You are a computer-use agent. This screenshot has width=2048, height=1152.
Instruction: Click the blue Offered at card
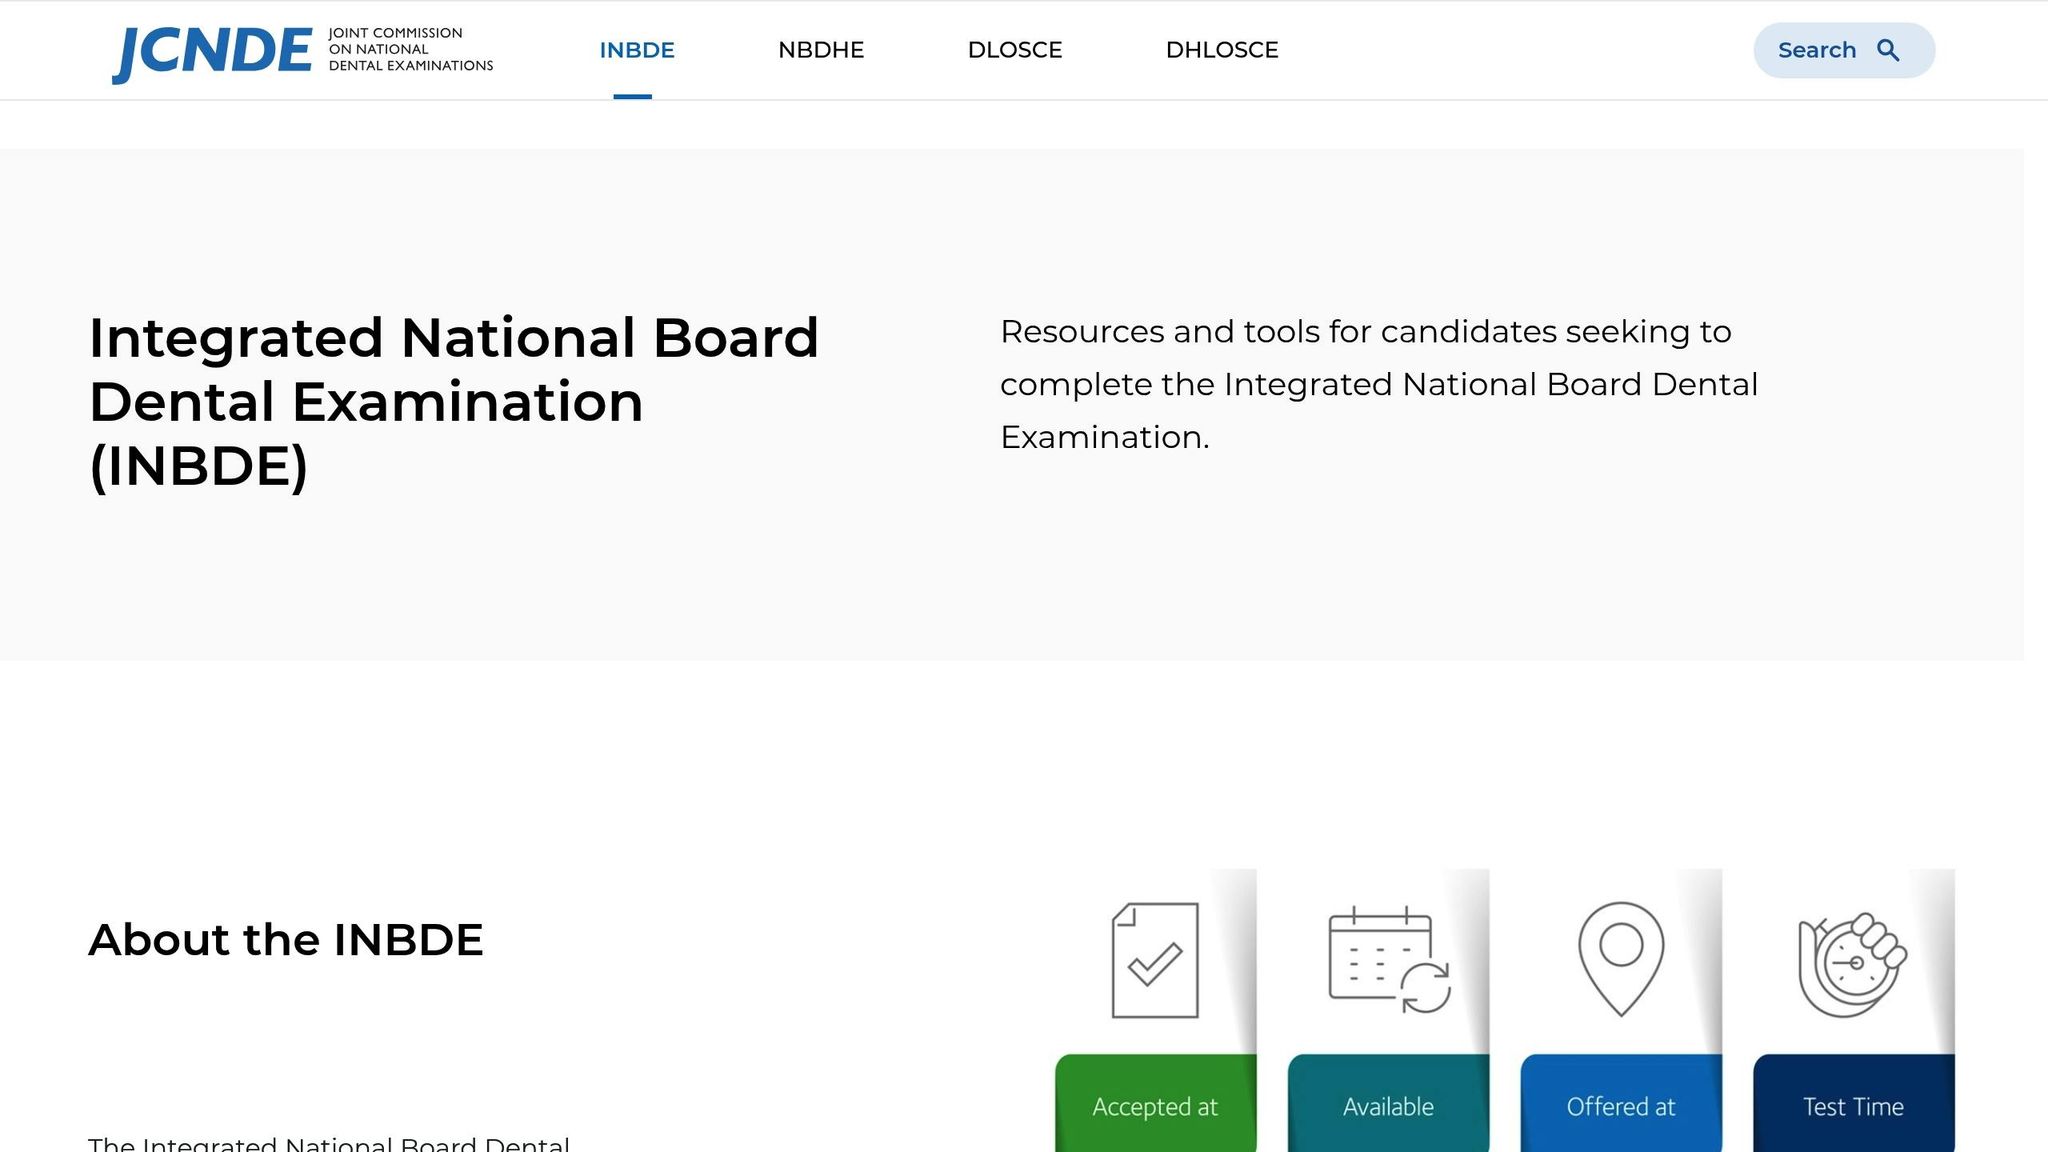click(x=1621, y=1103)
